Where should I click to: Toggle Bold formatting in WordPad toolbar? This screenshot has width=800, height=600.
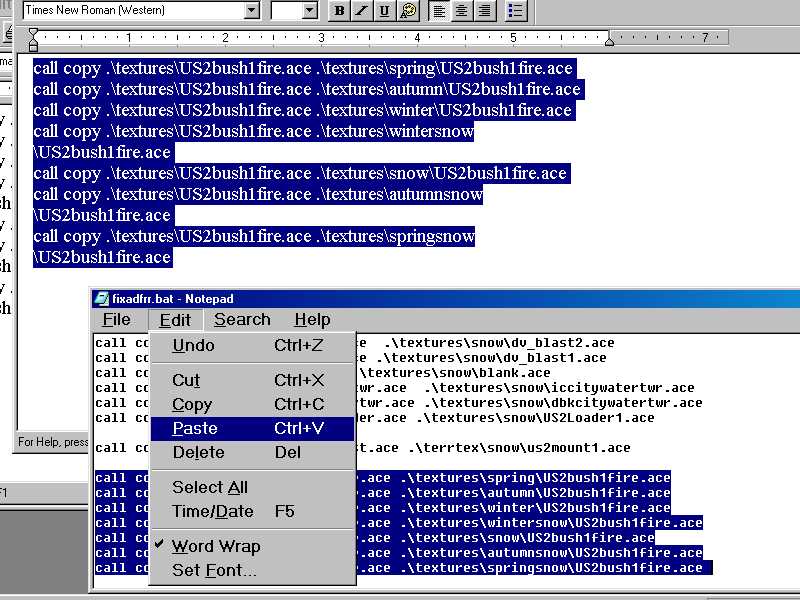tap(339, 11)
